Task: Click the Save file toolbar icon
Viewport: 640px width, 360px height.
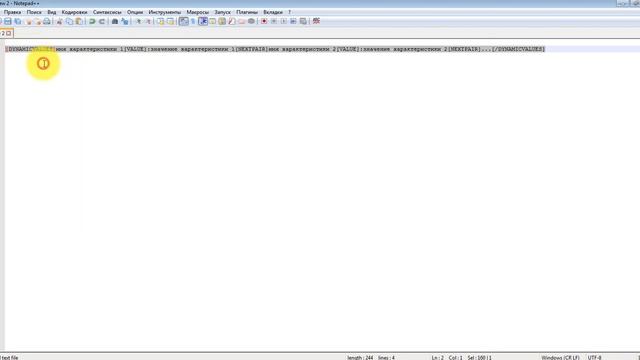Action: tap(7, 21)
